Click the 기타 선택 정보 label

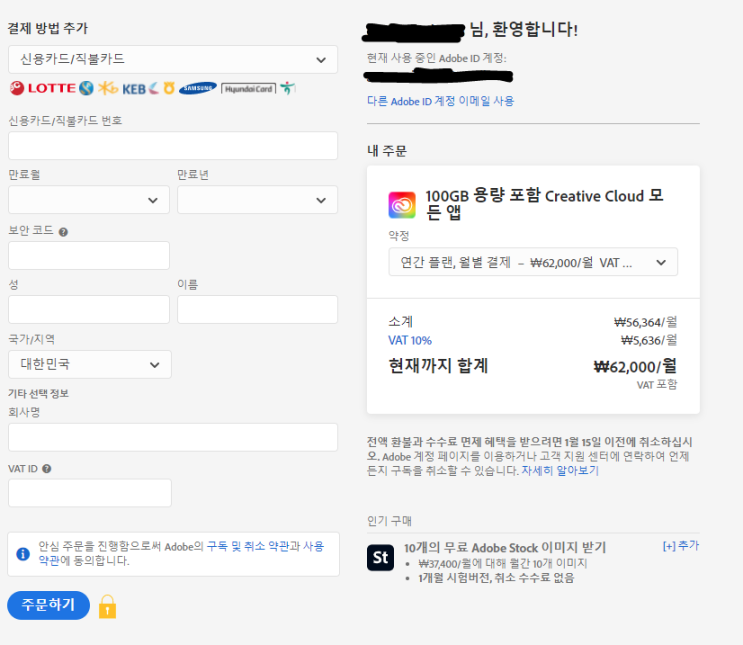click(38, 393)
